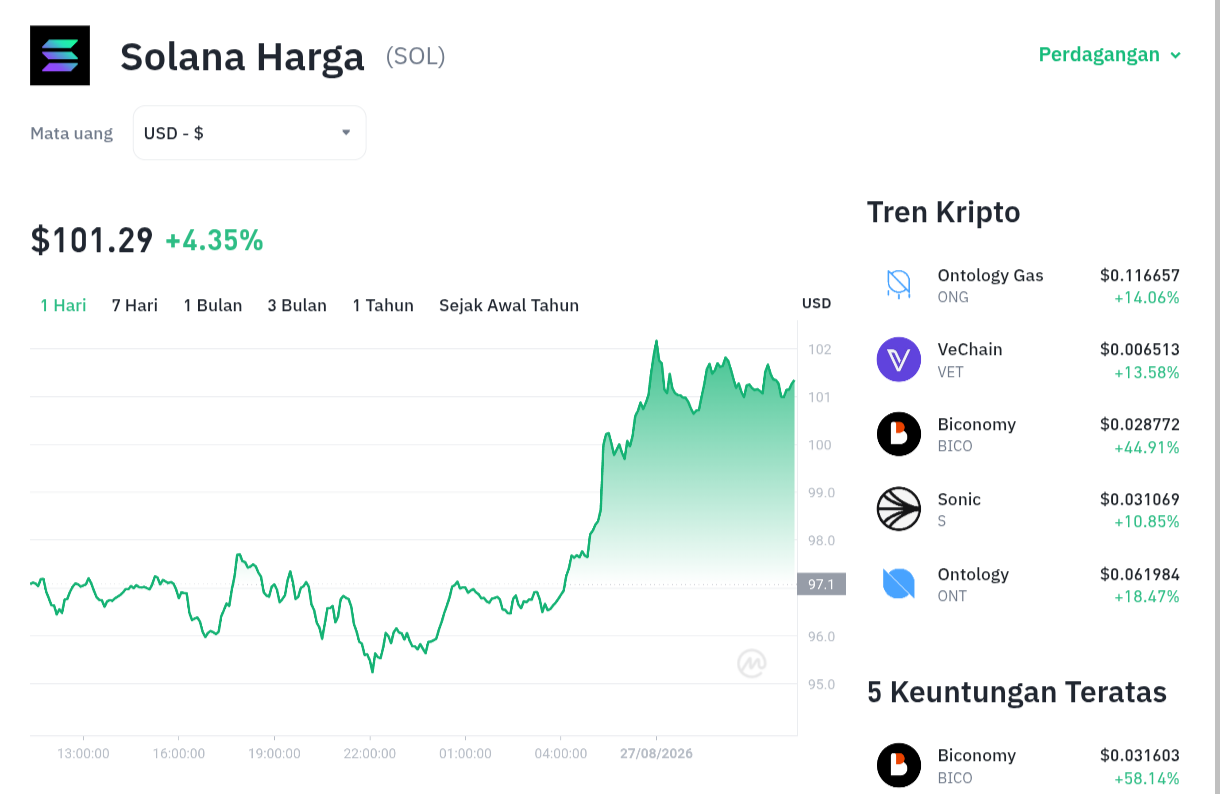The width and height of the screenshot is (1220, 794).
Task: Select Biconomy icon under 5 Keuntungan Teratas
Action: click(899, 765)
